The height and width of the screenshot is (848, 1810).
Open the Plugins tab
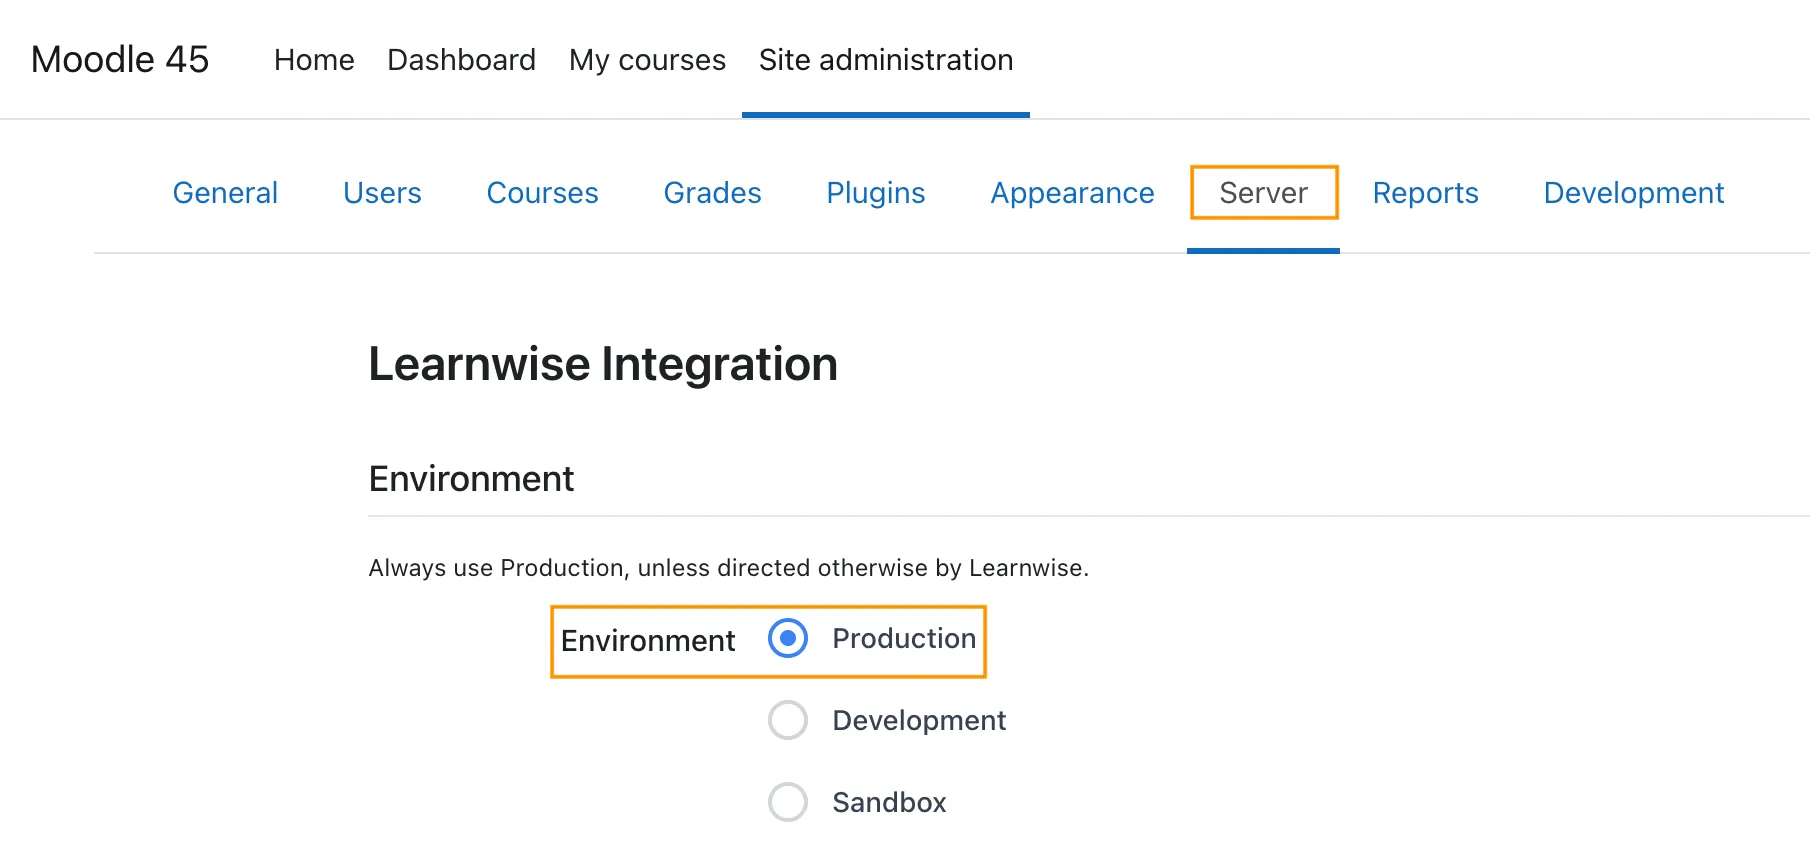[x=875, y=193]
